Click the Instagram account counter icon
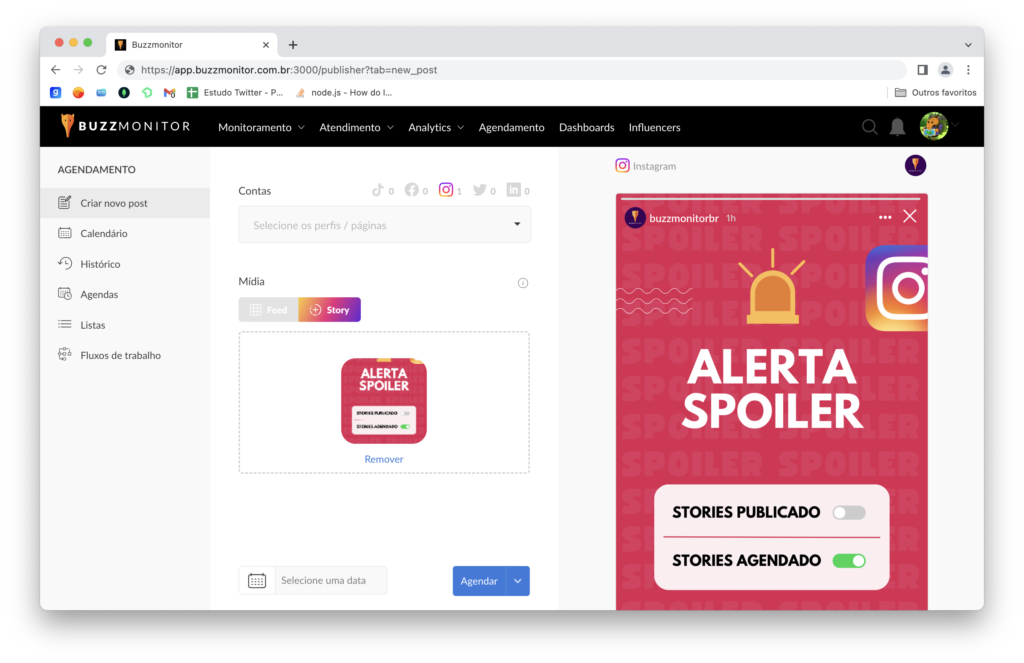The height and width of the screenshot is (663, 1024). point(446,190)
